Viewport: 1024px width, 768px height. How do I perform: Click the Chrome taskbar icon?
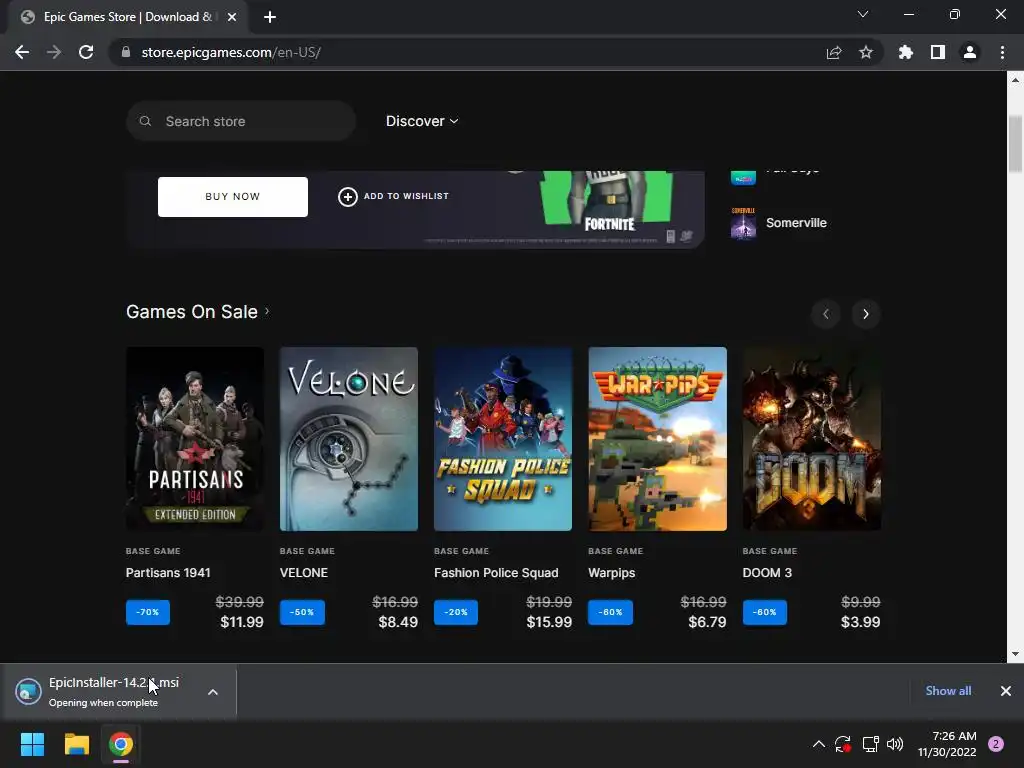pos(121,744)
